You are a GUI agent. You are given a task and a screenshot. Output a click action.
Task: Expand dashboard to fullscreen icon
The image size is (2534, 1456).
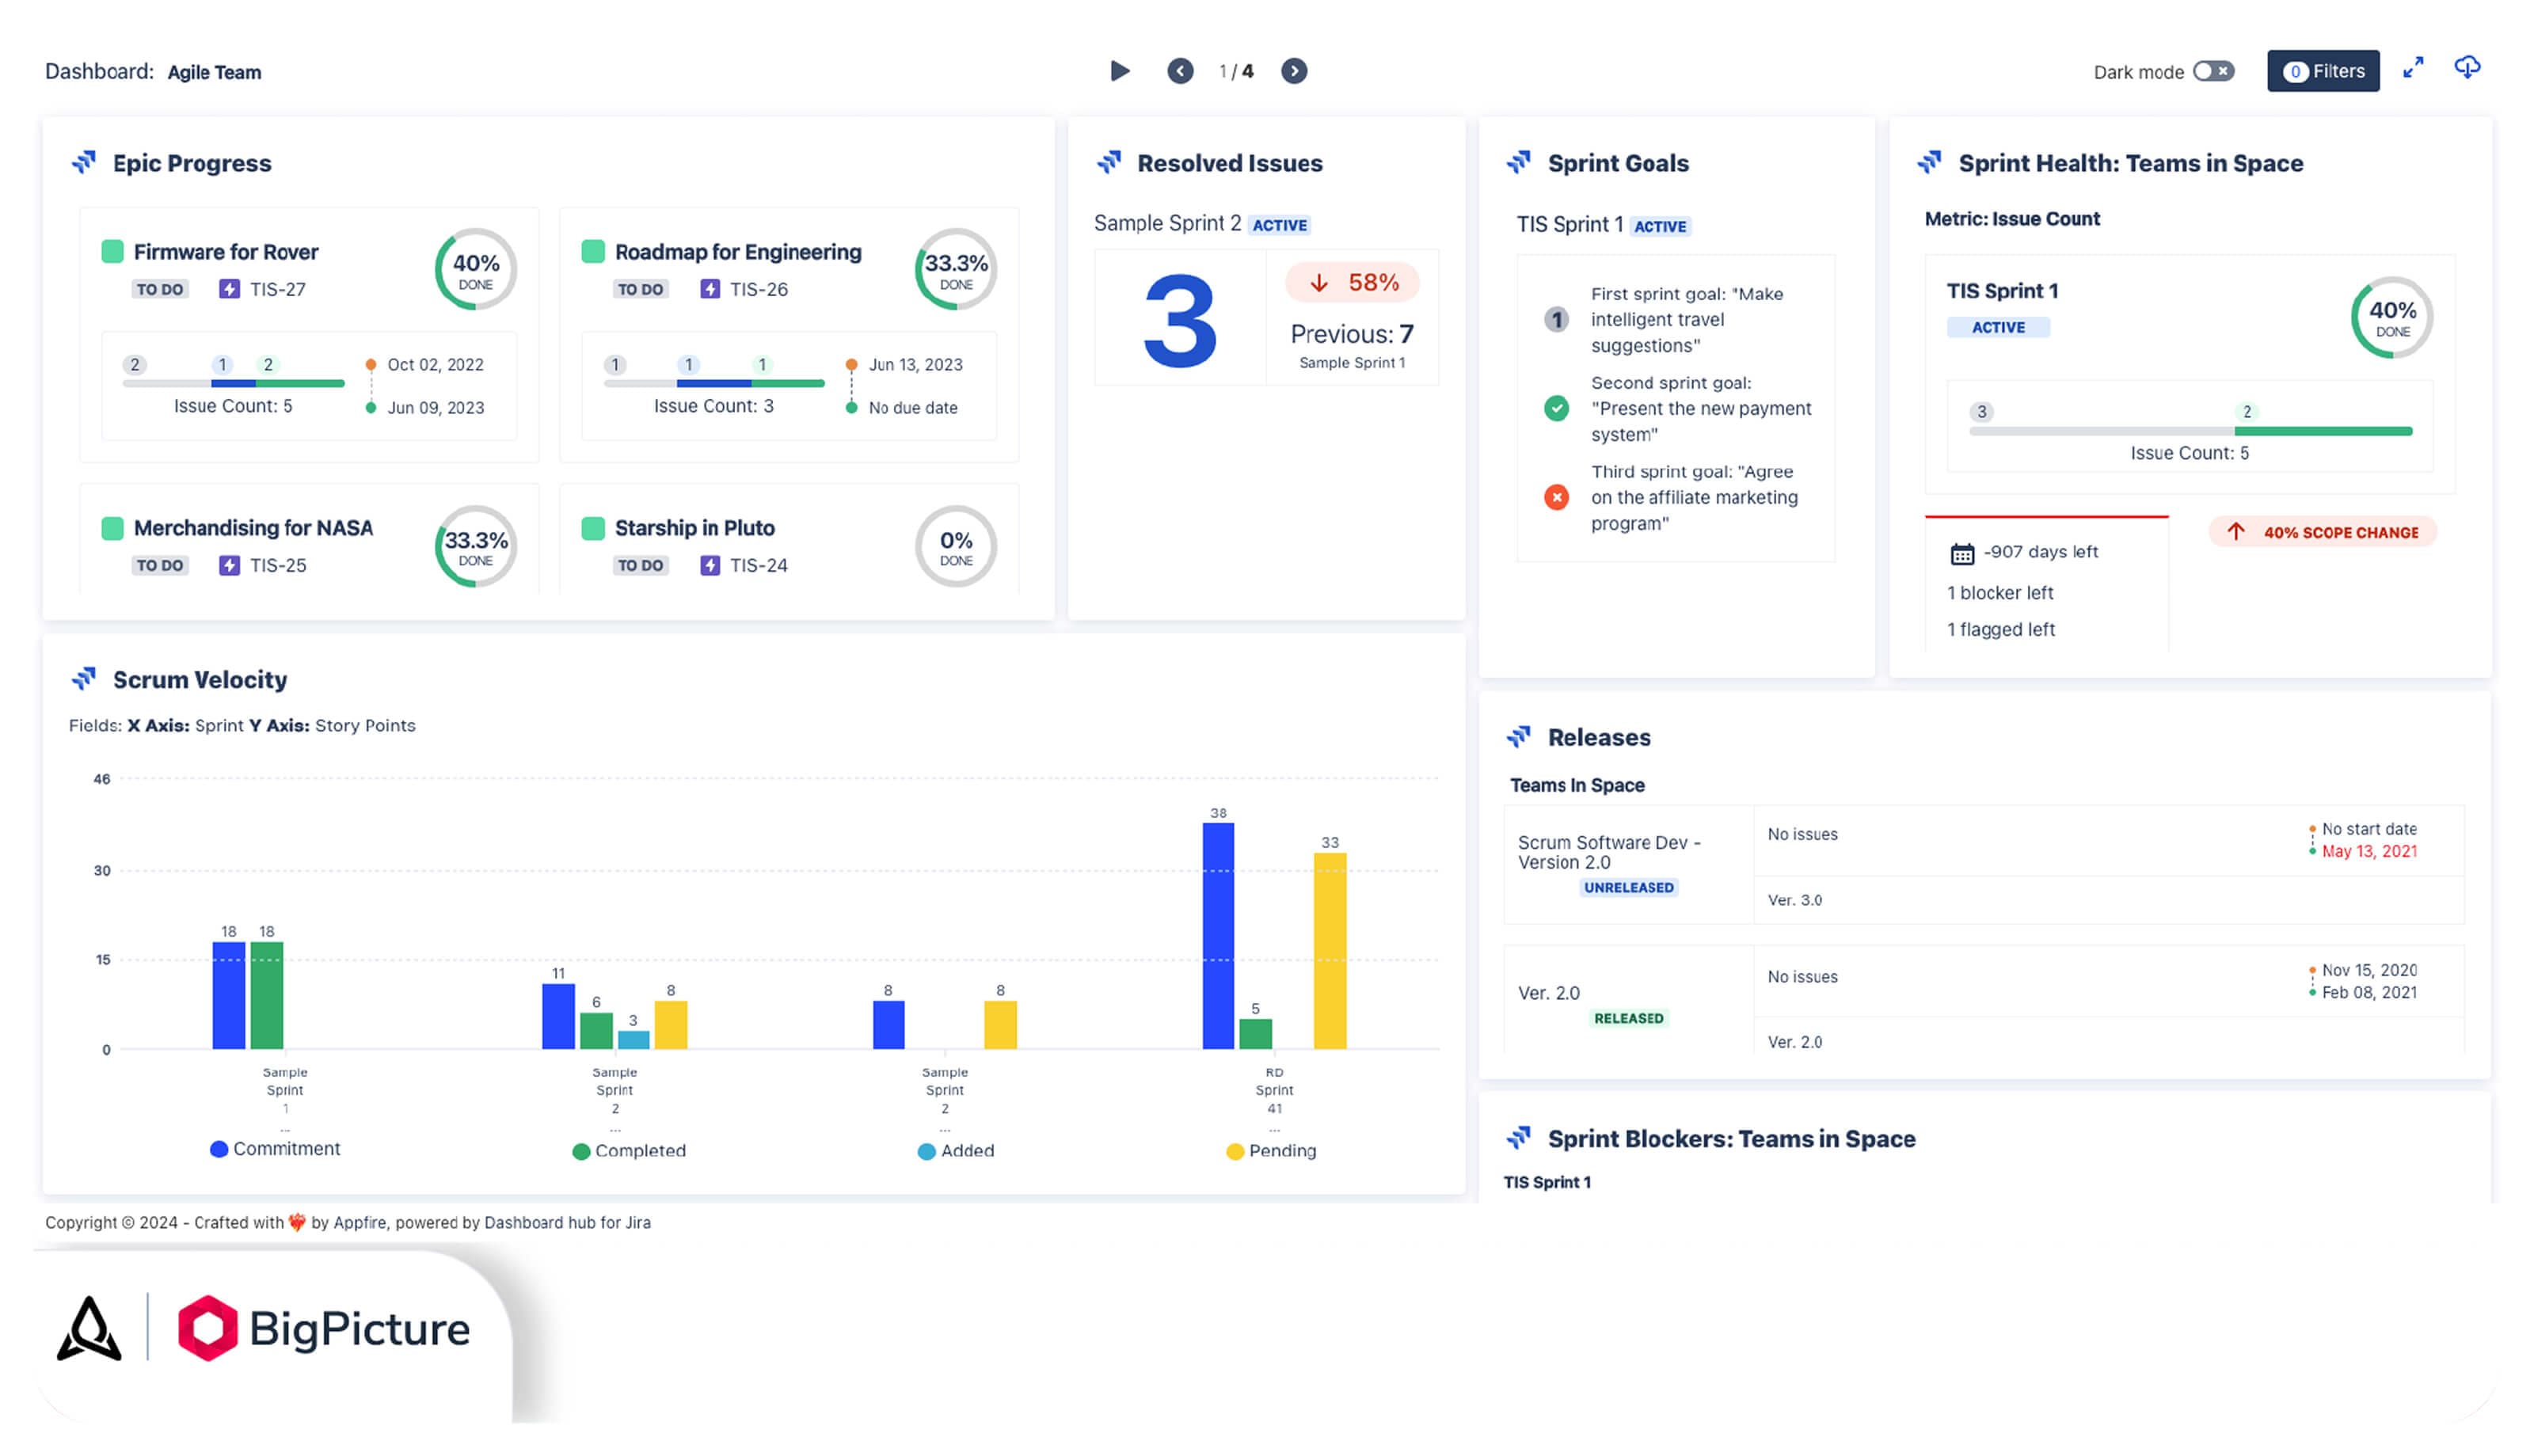[2413, 68]
